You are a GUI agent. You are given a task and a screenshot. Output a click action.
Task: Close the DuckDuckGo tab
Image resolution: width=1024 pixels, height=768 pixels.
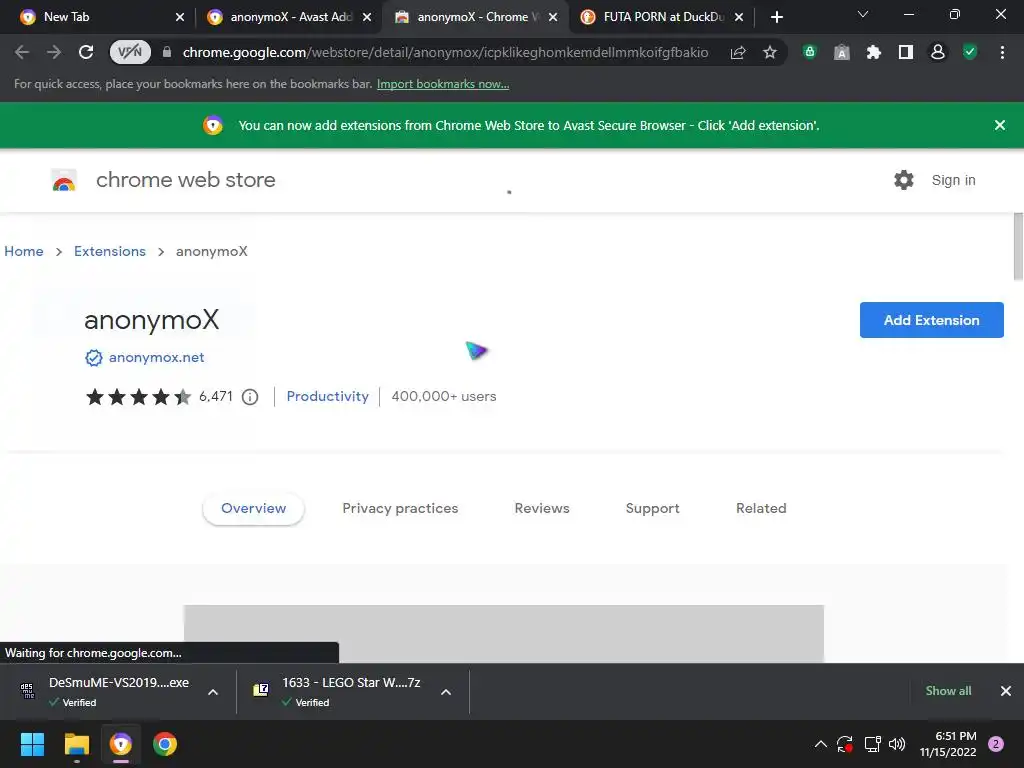coord(739,17)
